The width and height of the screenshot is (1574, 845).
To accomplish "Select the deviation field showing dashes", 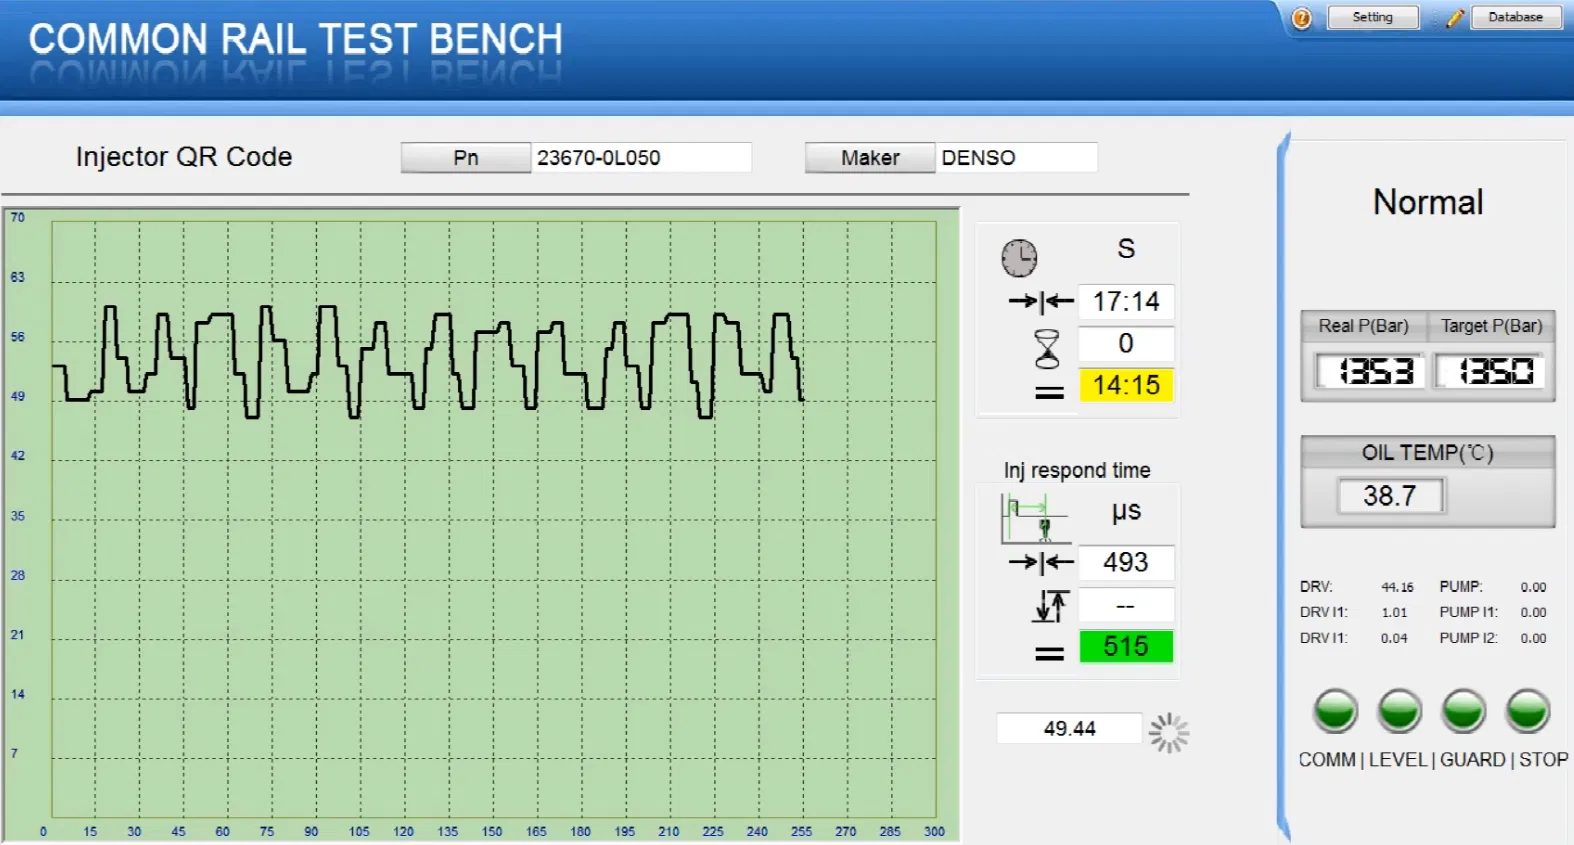I will [1126, 605].
